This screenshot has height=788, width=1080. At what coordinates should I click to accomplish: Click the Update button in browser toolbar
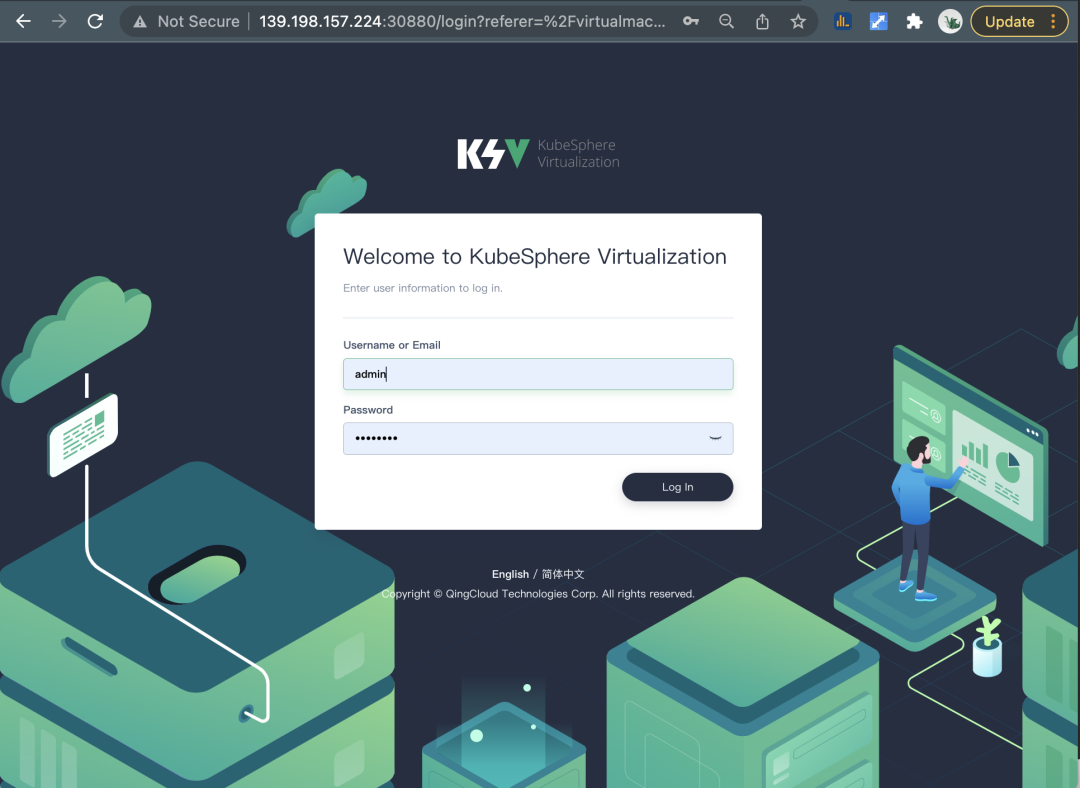click(1009, 21)
